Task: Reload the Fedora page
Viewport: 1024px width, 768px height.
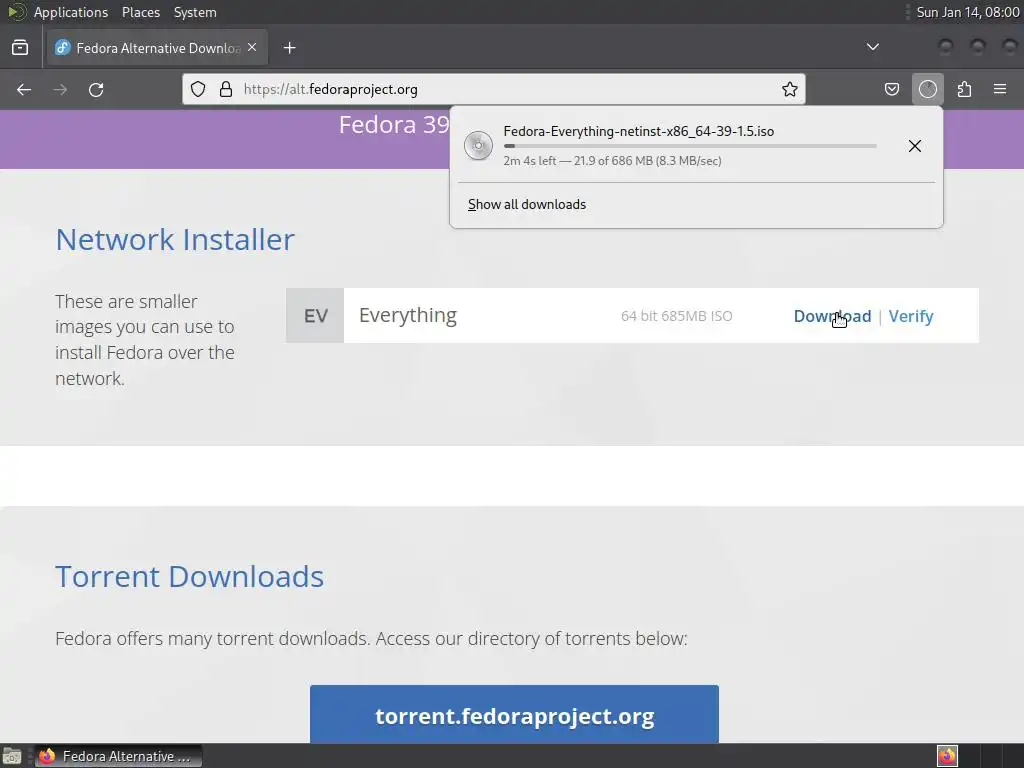Action: pyautogui.click(x=96, y=89)
